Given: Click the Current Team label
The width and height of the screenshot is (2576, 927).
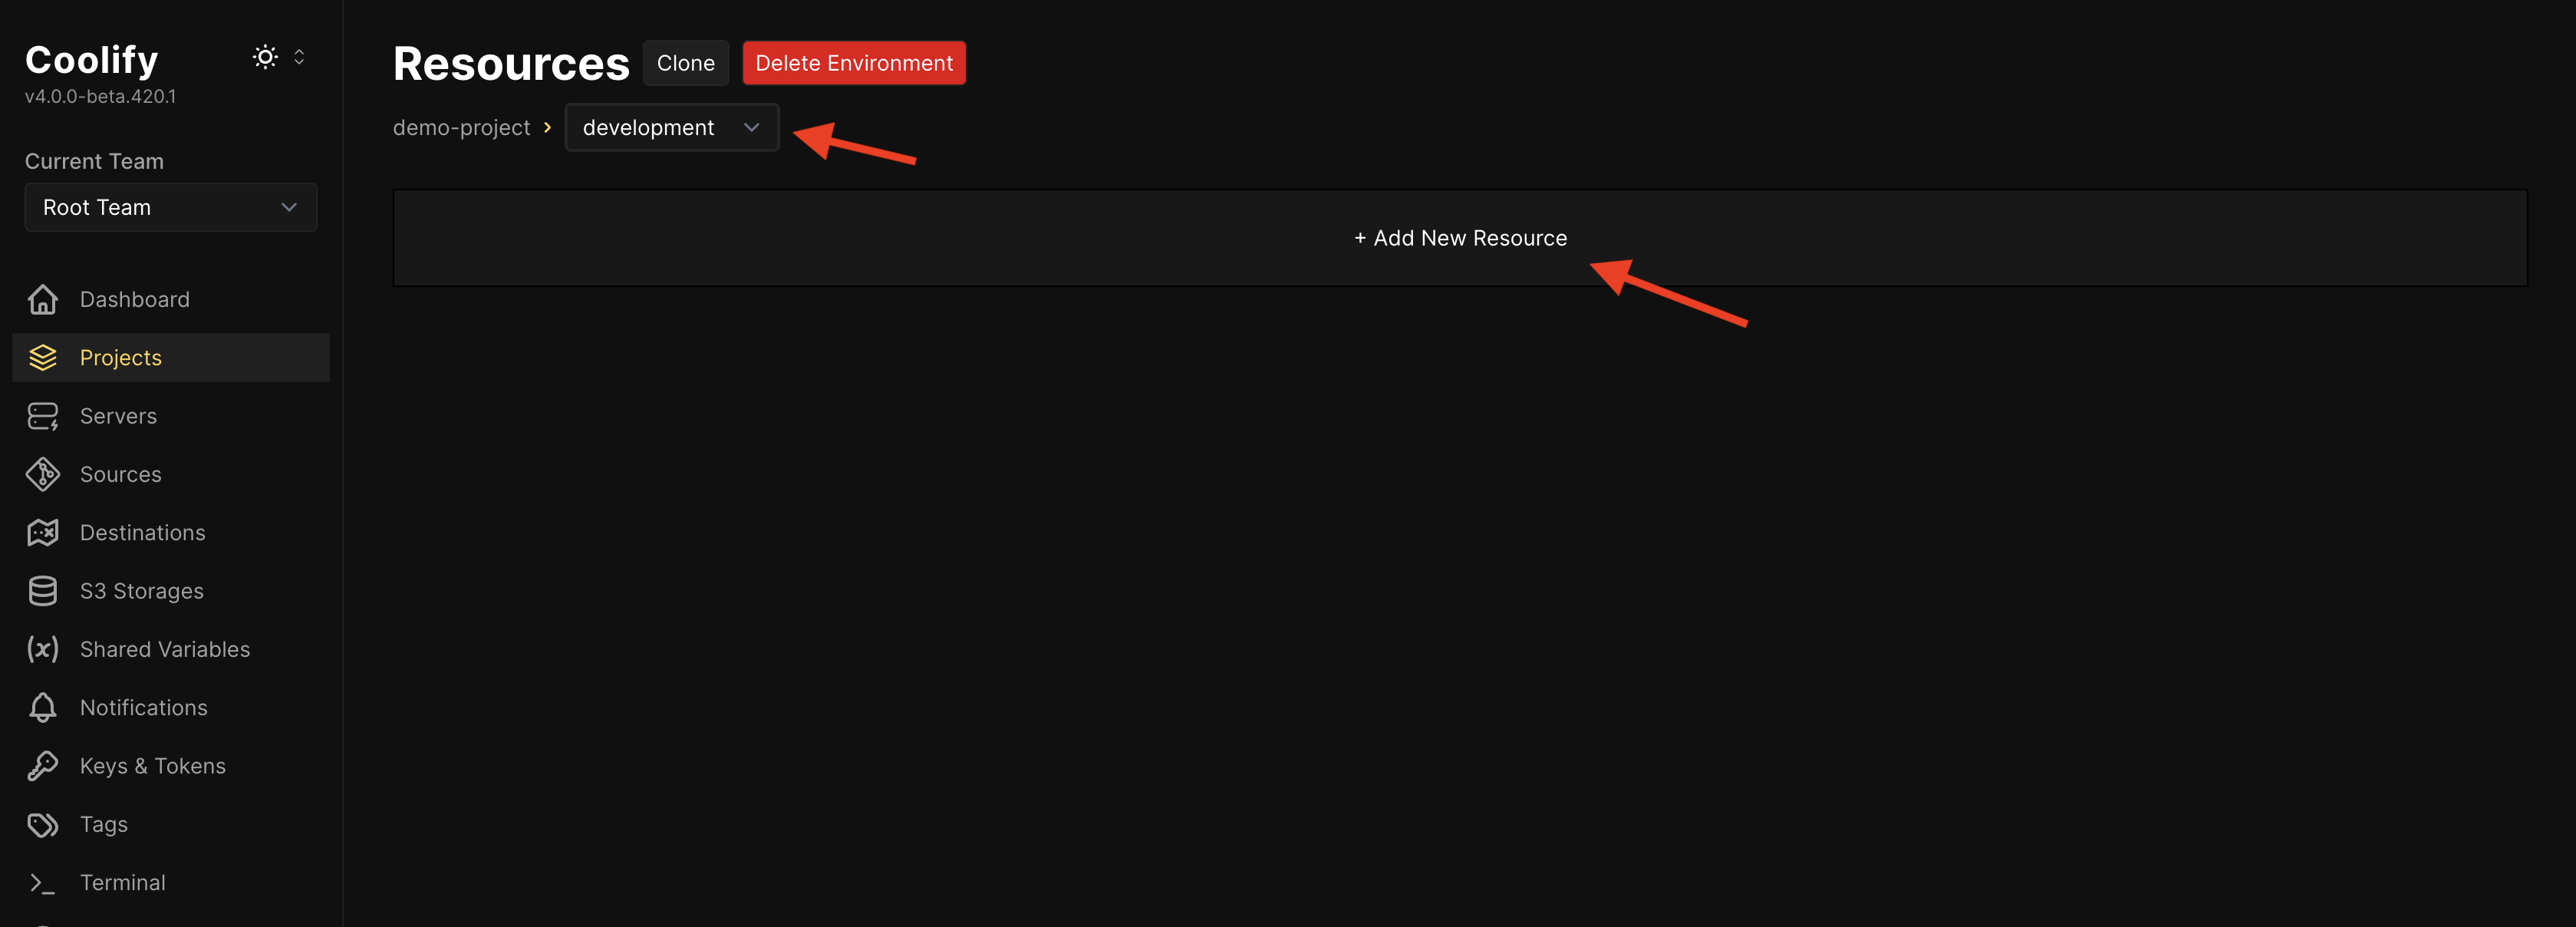Looking at the screenshot, I should point(94,161).
